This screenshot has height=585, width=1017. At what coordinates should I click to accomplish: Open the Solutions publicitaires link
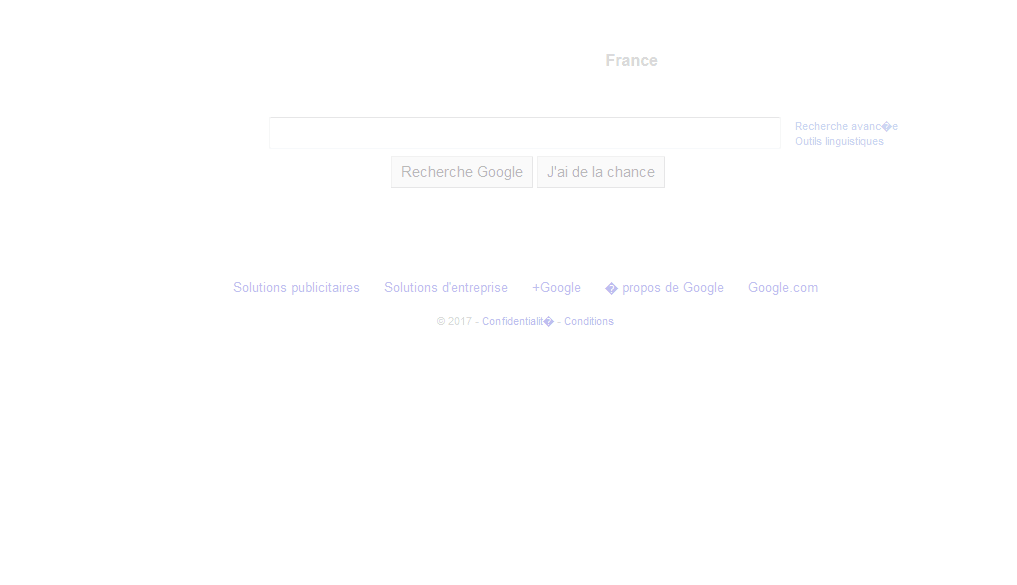click(296, 287)
